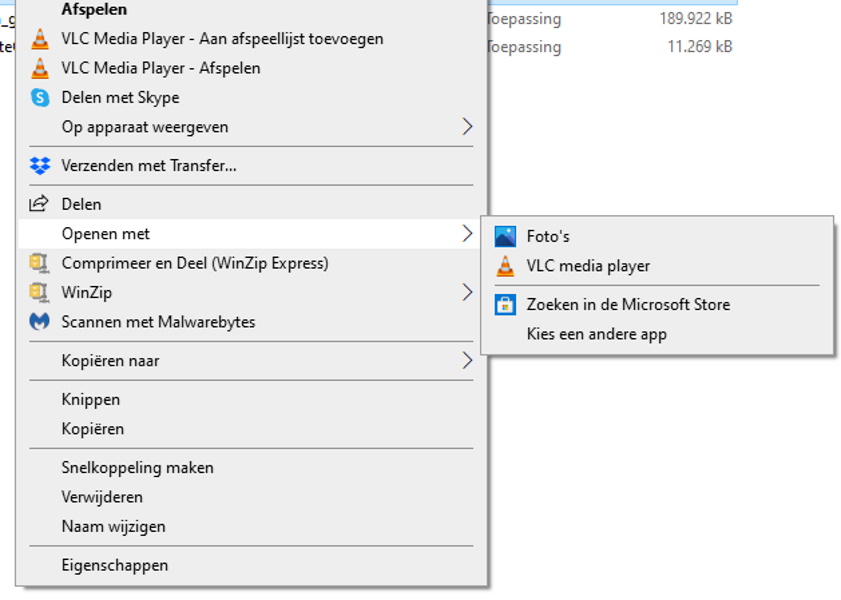Select 'VLC Media Player - Afspelen' entry
Viewport: 841px width, 600px height.
[x=252, y=69]
